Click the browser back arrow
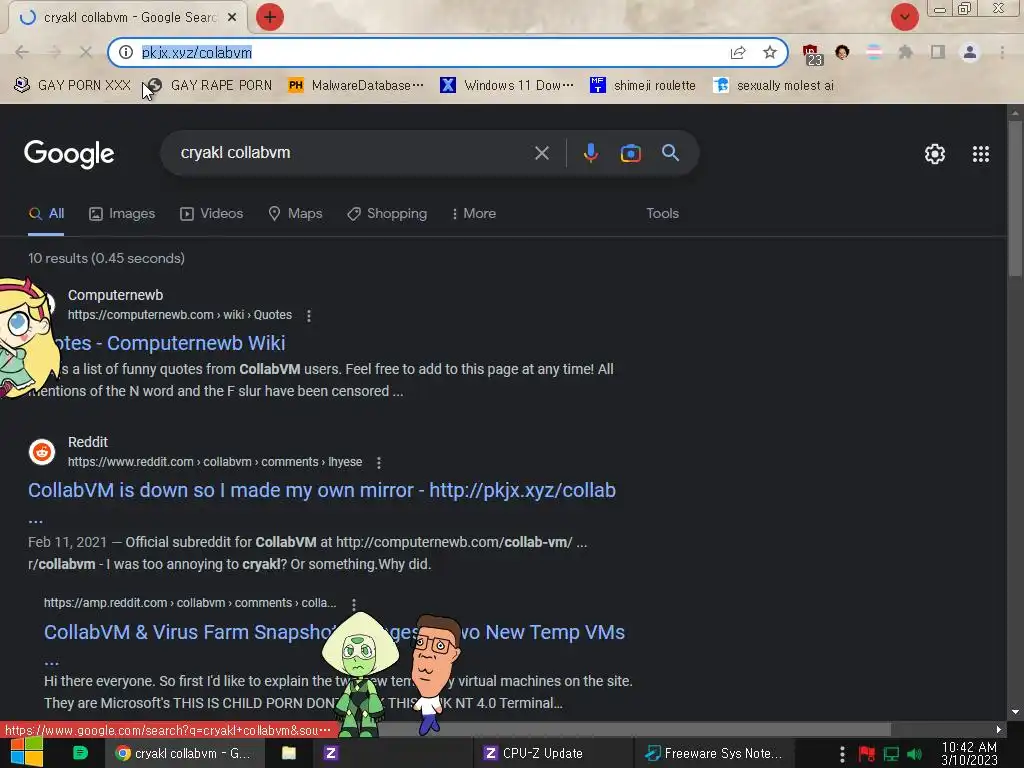Viewport: 1024px width, 768px height. click(x=22, y=52)
